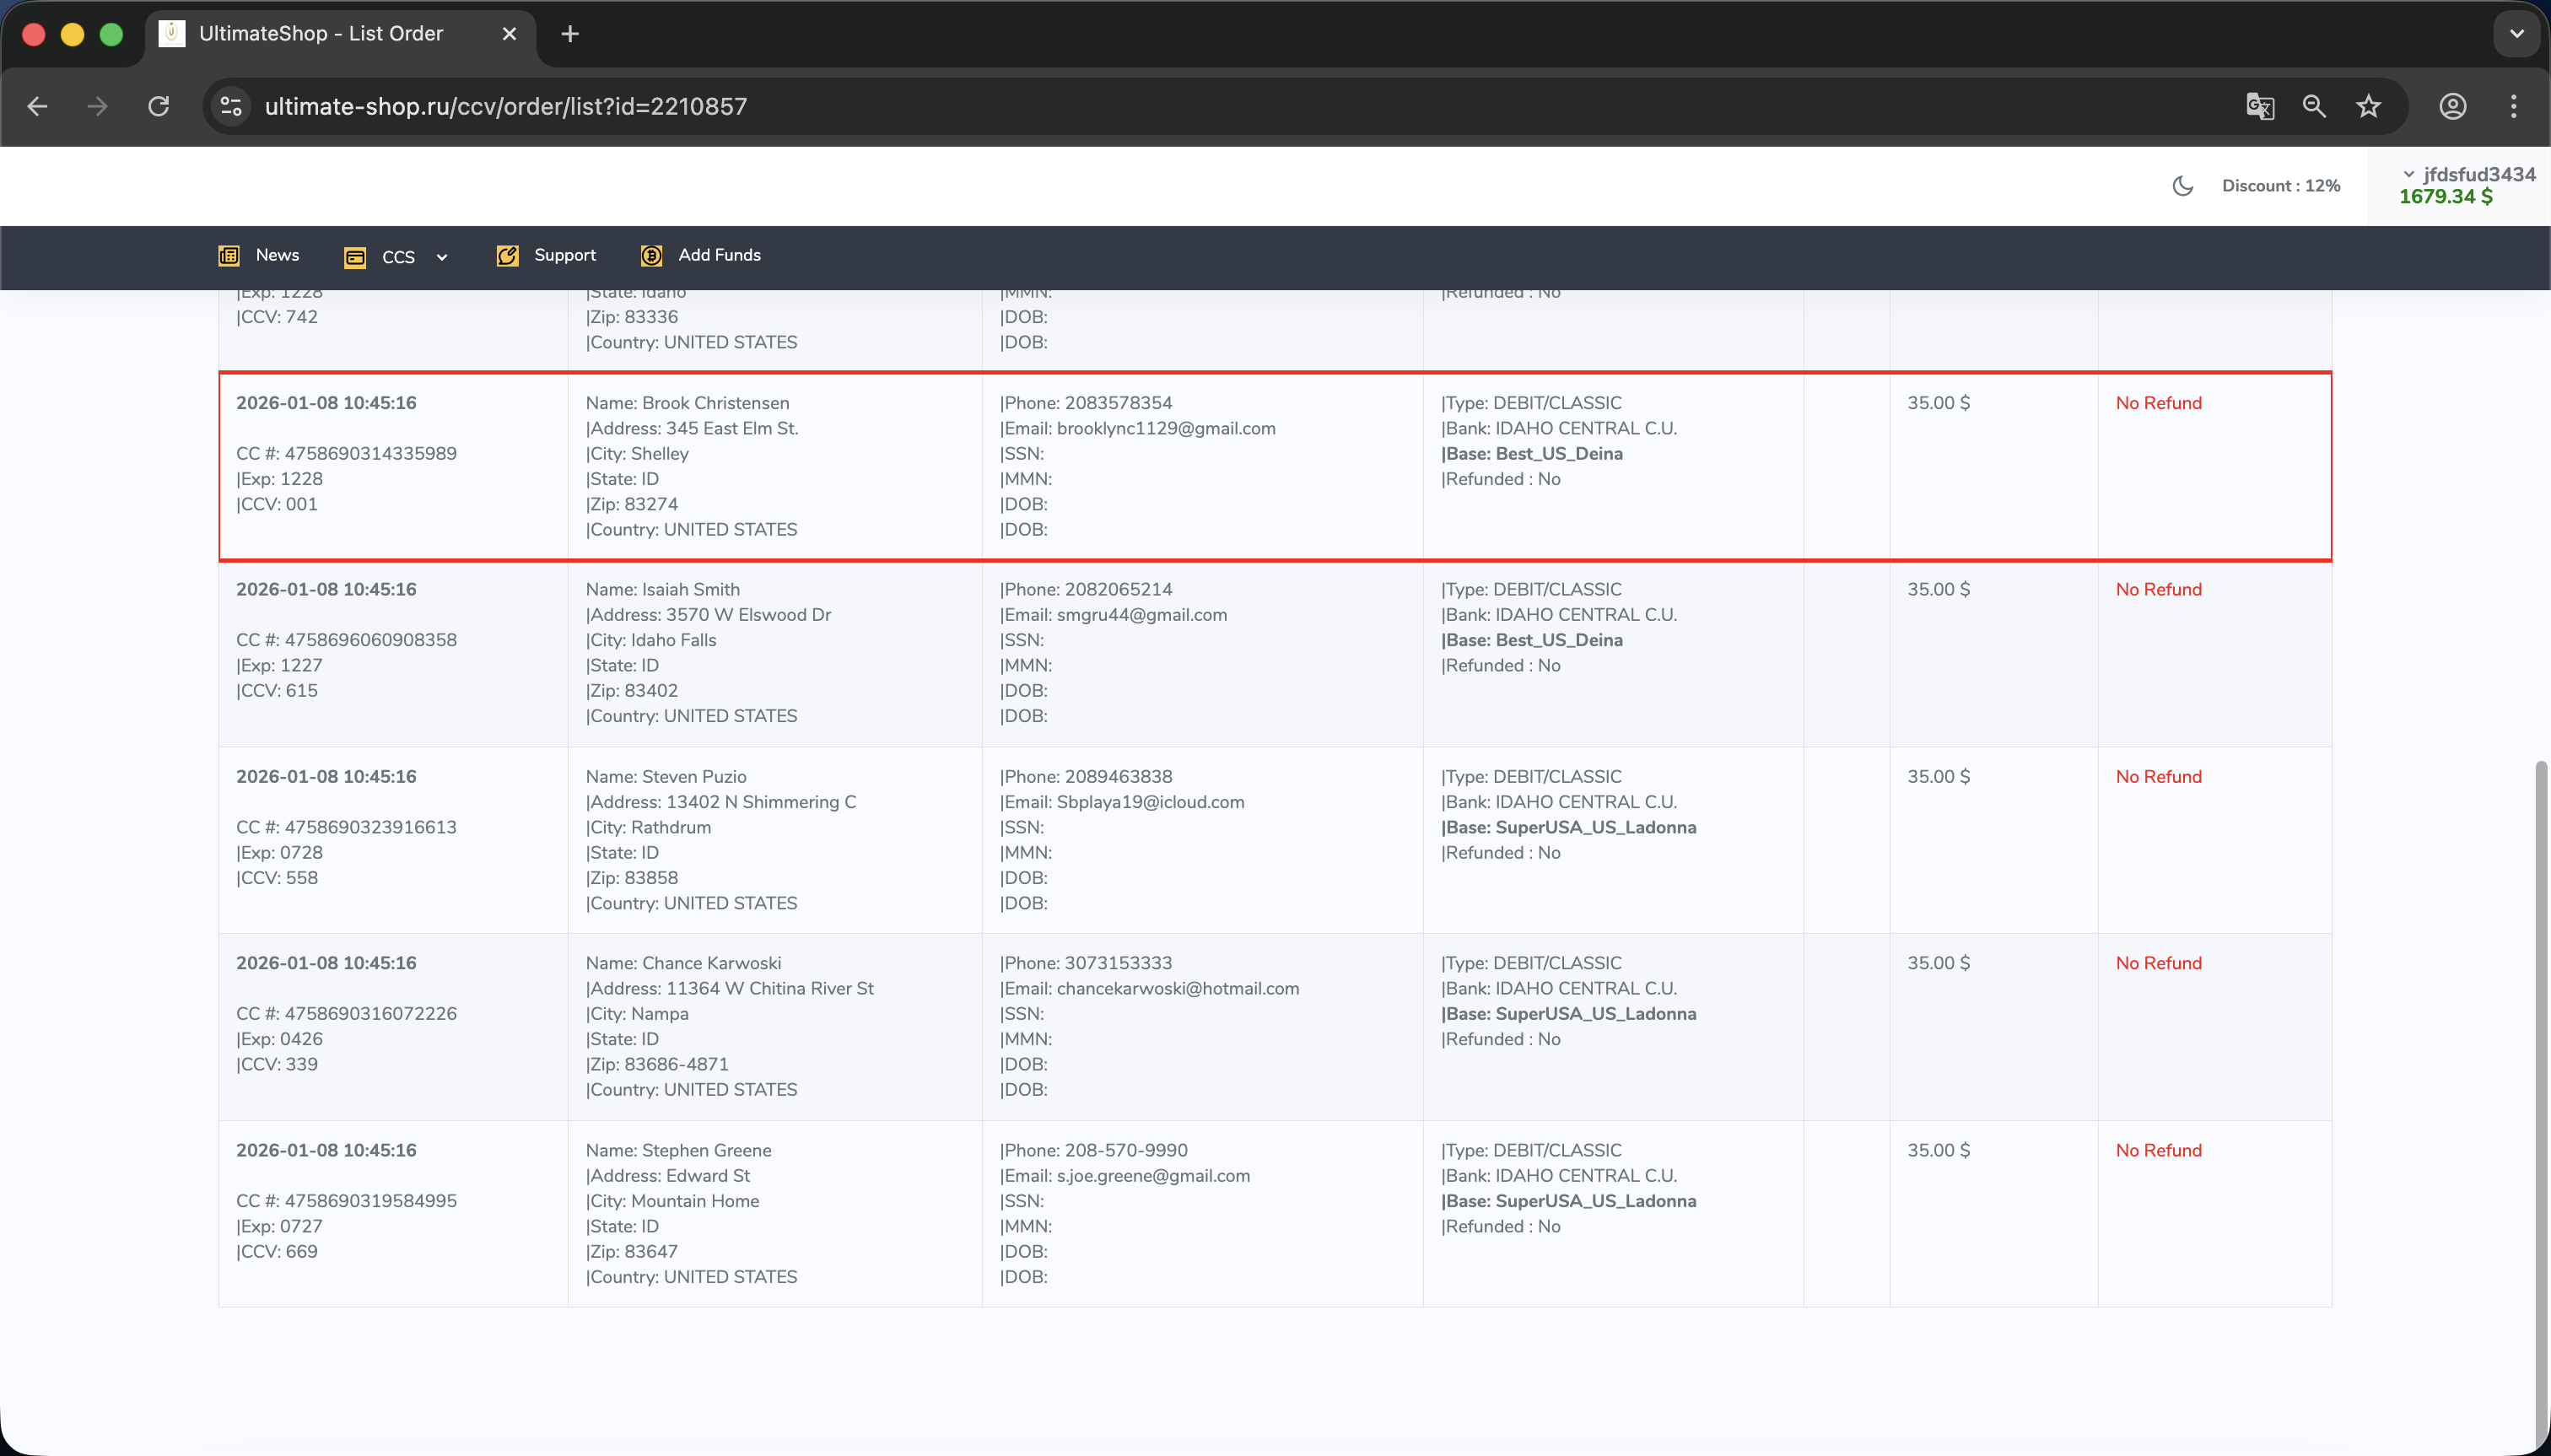Reload the current page
Image resolution: width=2551 pixels, height=1456 pixels.
tap(159, 106)
